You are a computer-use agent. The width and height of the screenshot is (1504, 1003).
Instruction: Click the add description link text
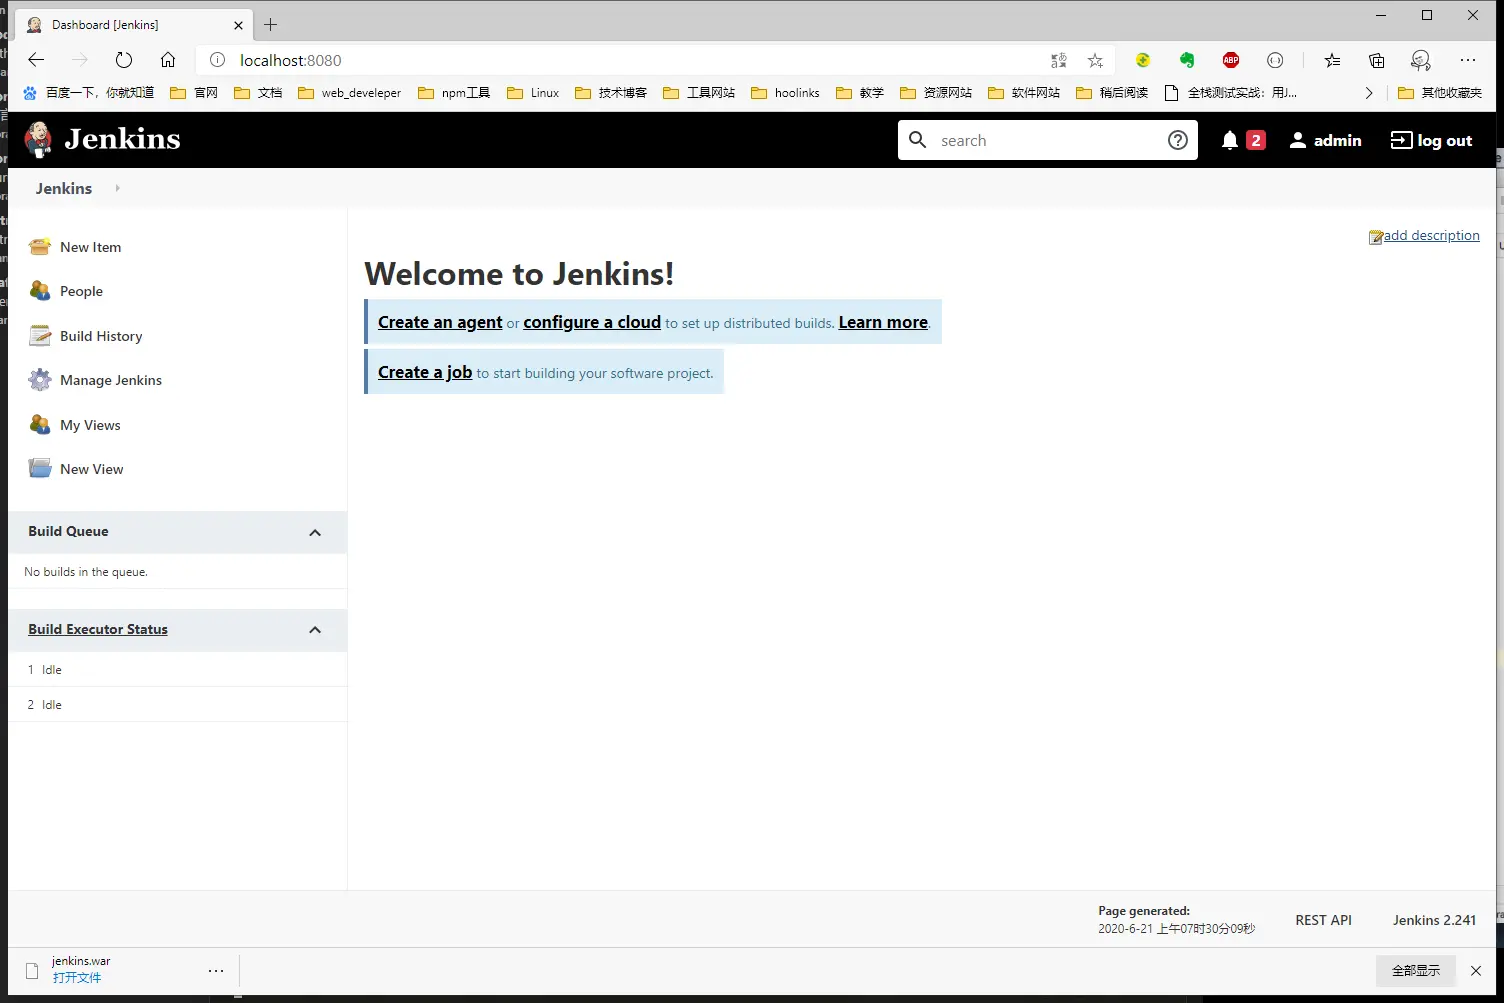1431,235
